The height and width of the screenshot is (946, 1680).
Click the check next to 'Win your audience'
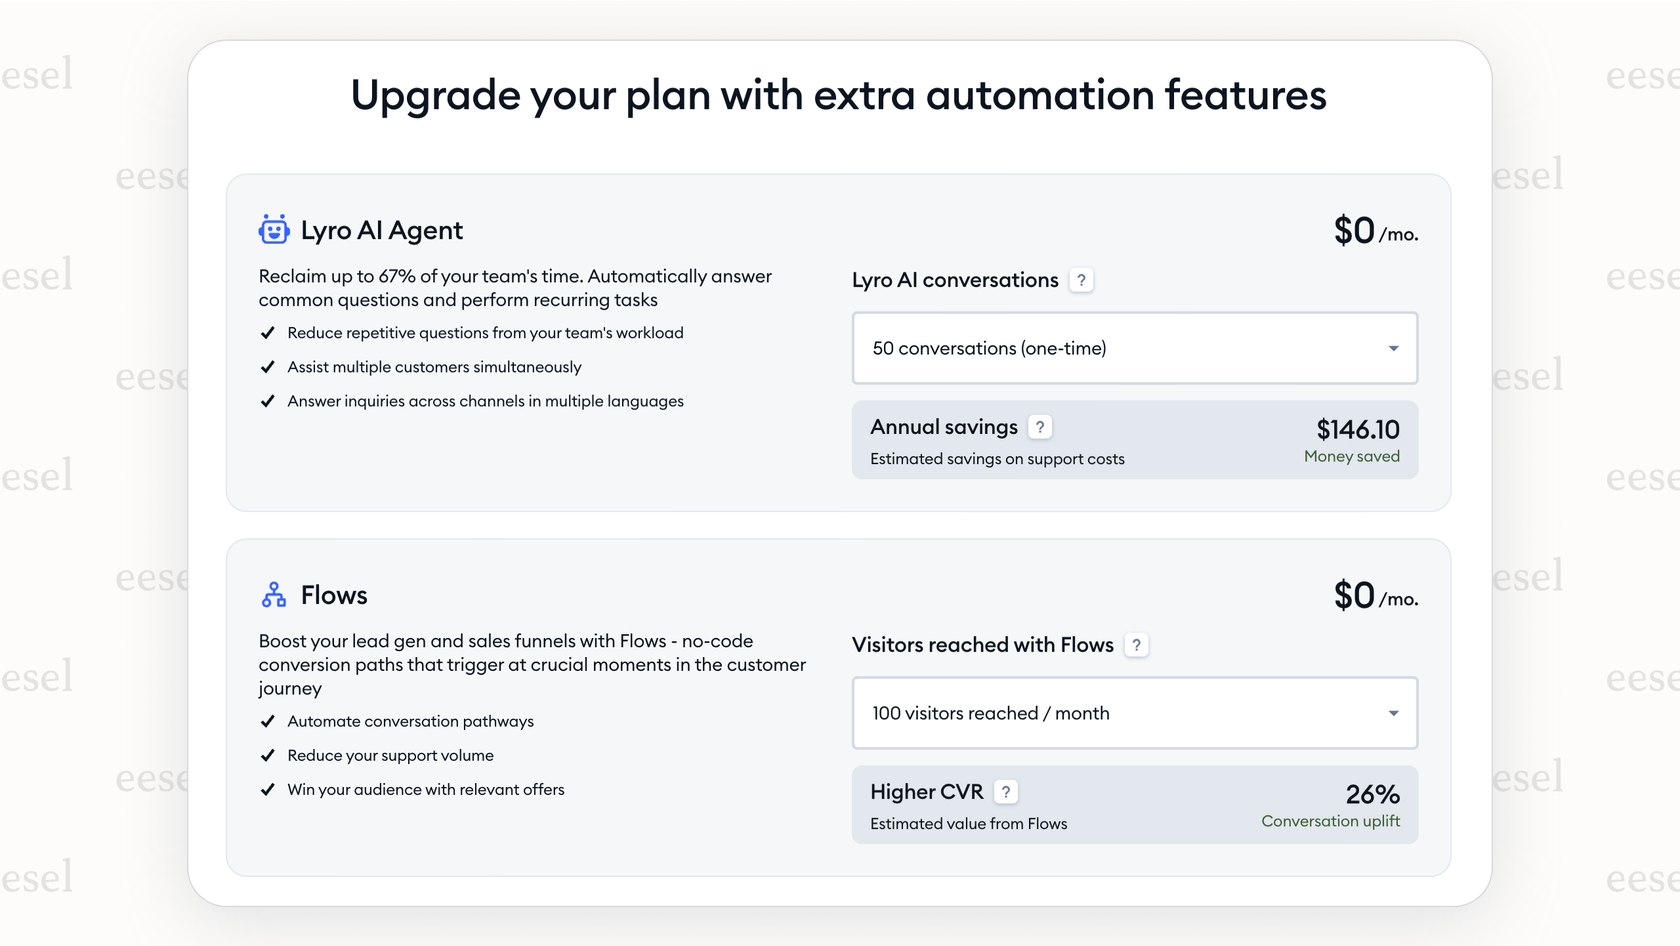(x=267, y=789)
